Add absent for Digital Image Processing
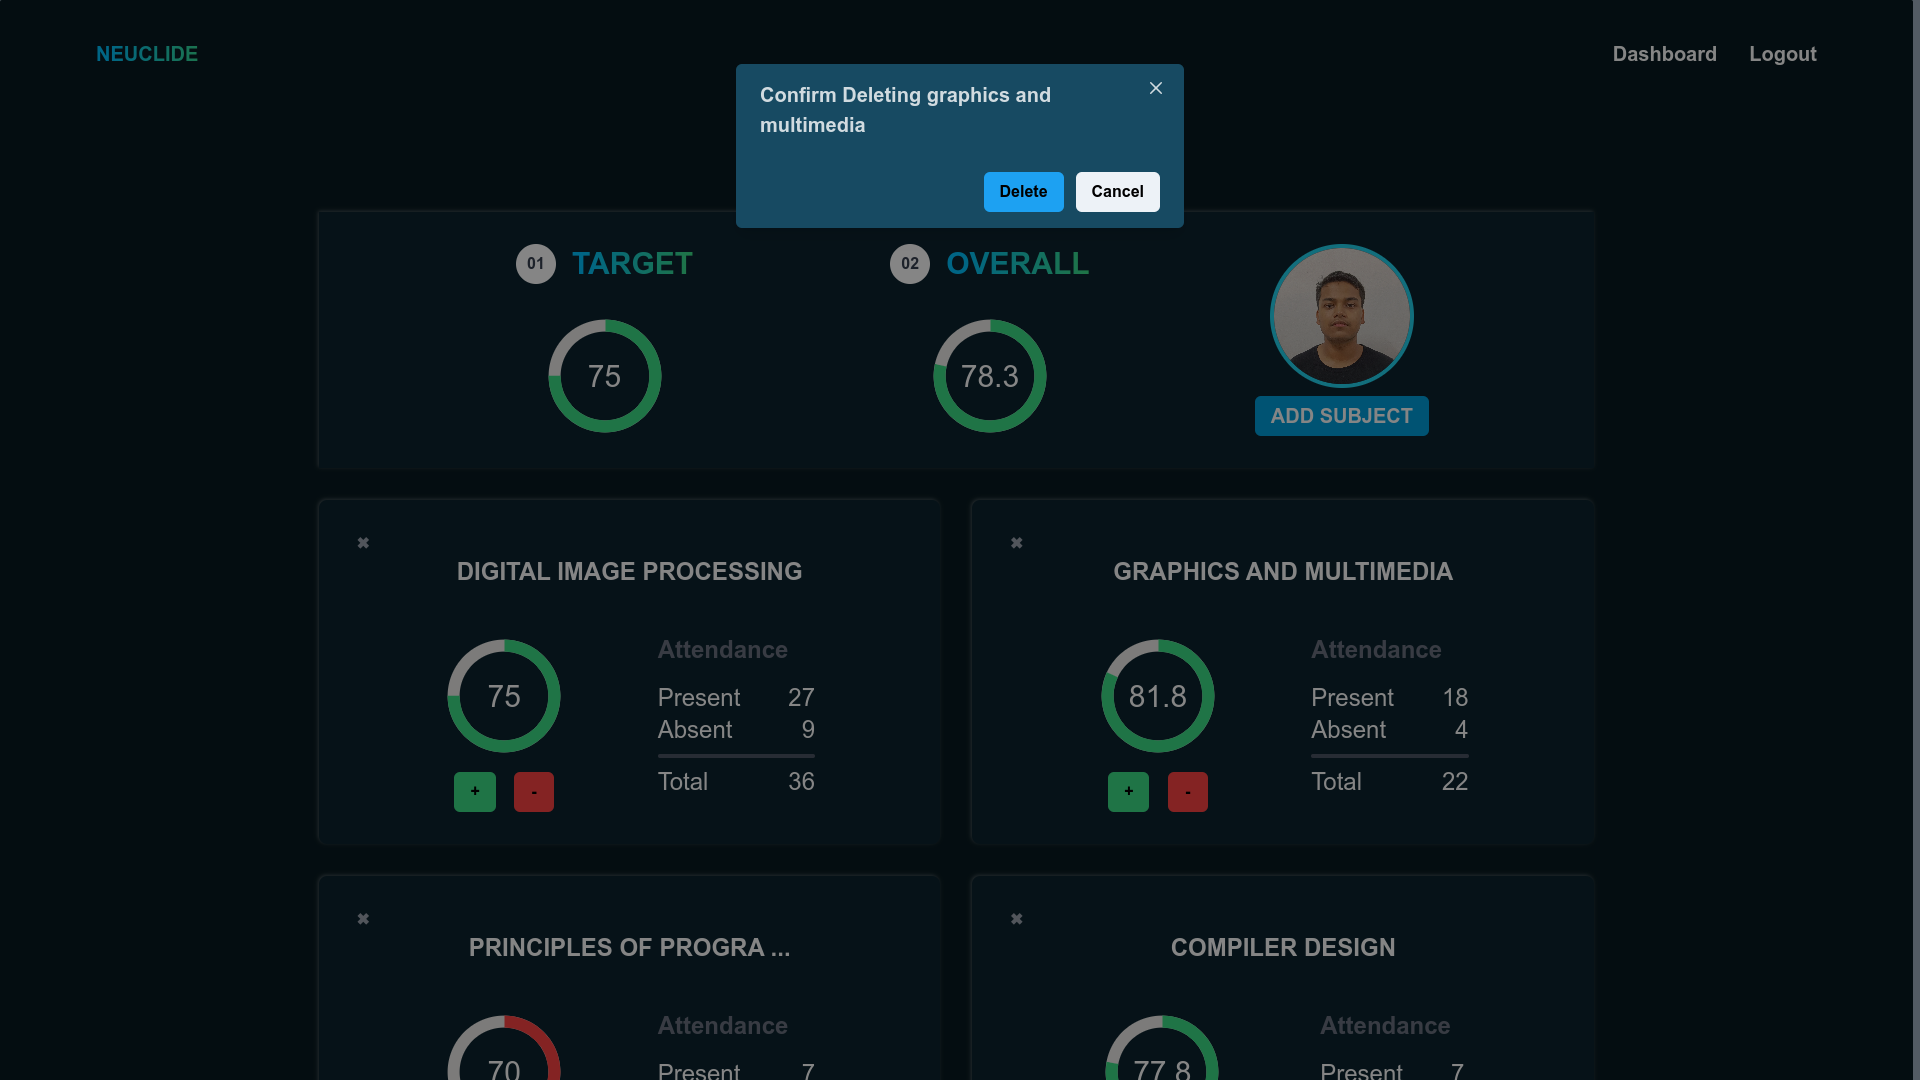 click(x=534, y=792)
